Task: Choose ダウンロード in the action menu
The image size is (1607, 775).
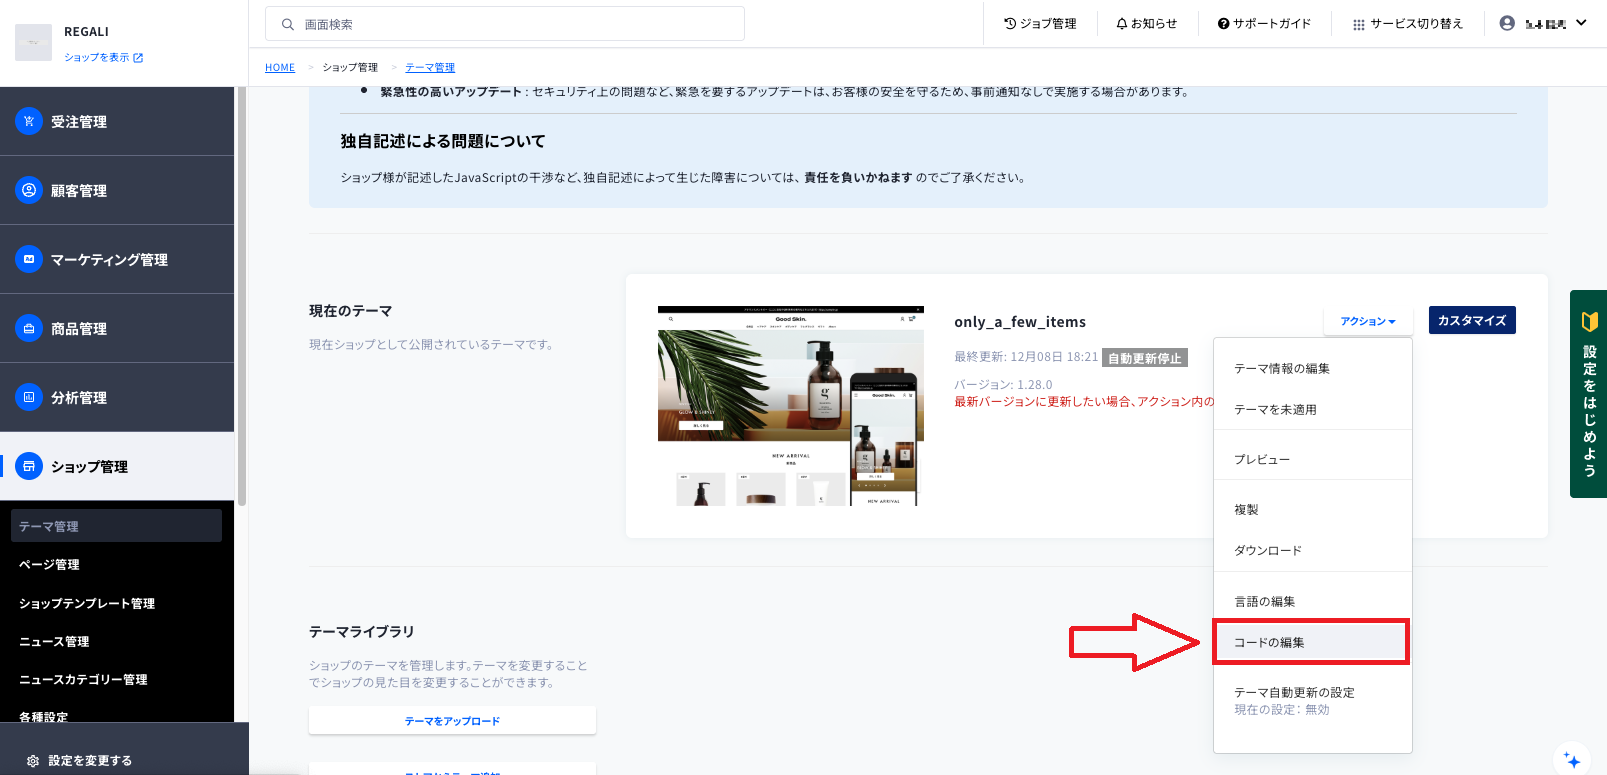Action: (1313, 550)
